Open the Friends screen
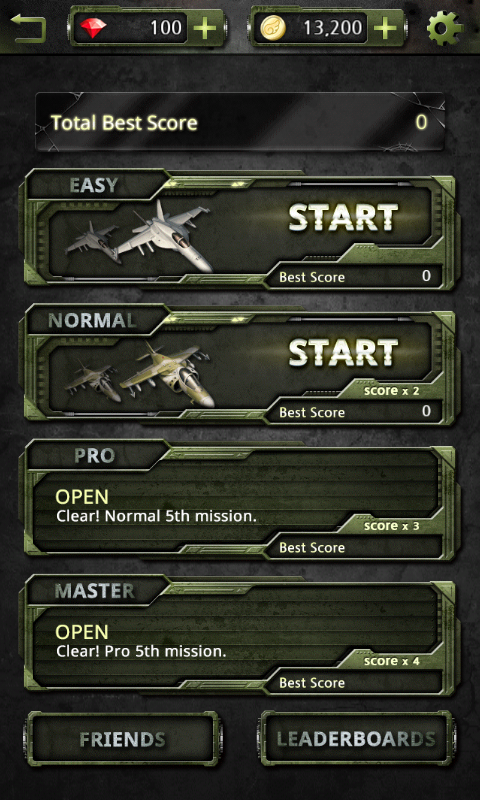 (122, 739)
